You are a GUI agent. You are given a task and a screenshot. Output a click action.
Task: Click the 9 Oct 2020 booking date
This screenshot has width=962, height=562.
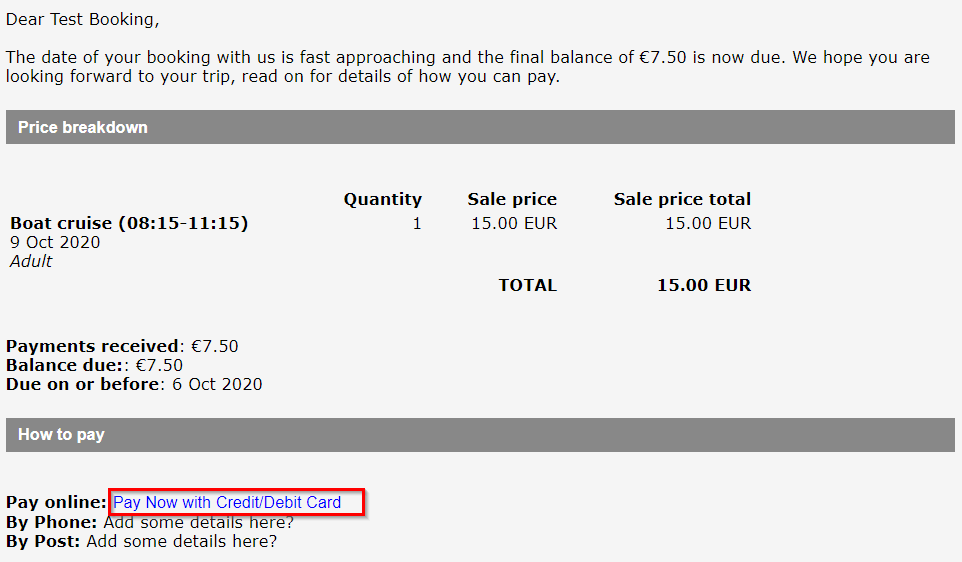55,242
